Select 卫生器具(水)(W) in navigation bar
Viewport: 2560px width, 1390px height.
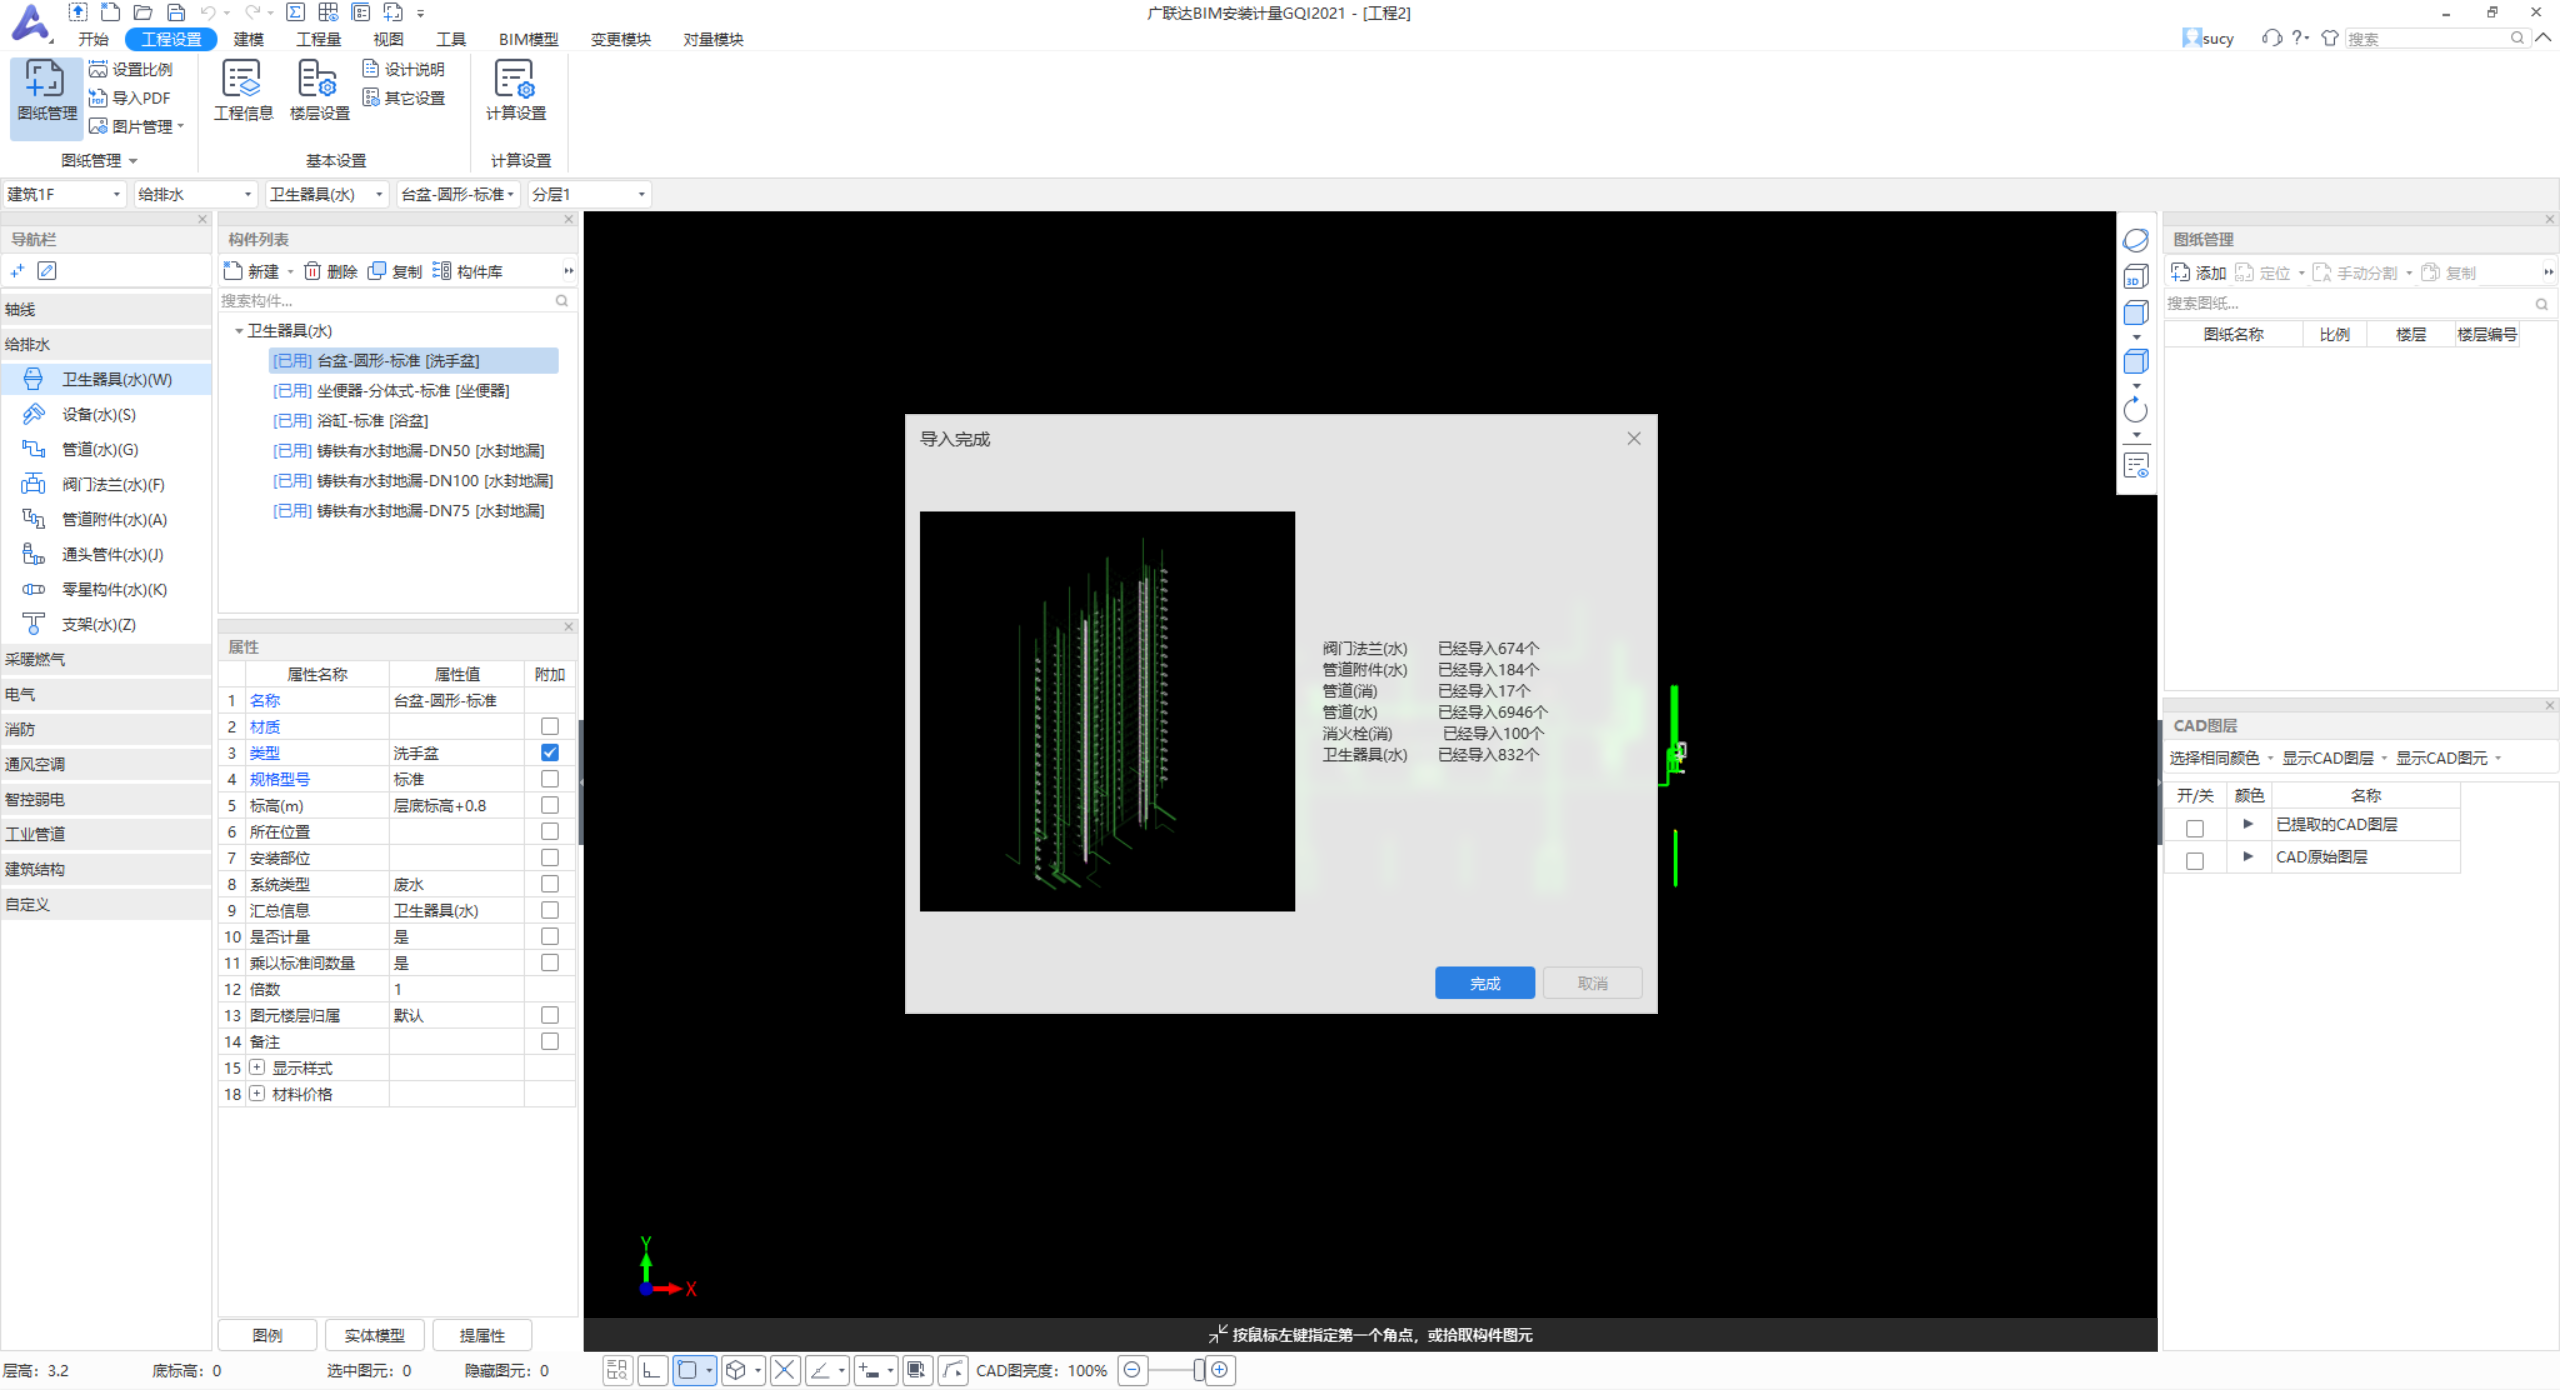click(x=106, y=379)
